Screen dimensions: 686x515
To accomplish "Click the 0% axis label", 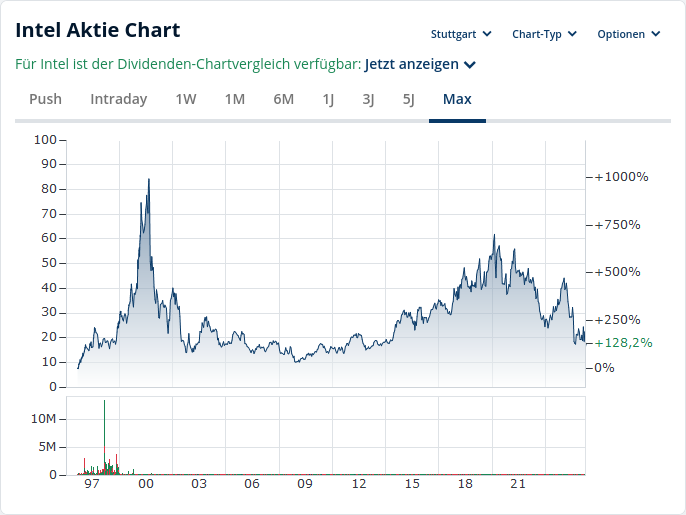I will tap(604, 368).
